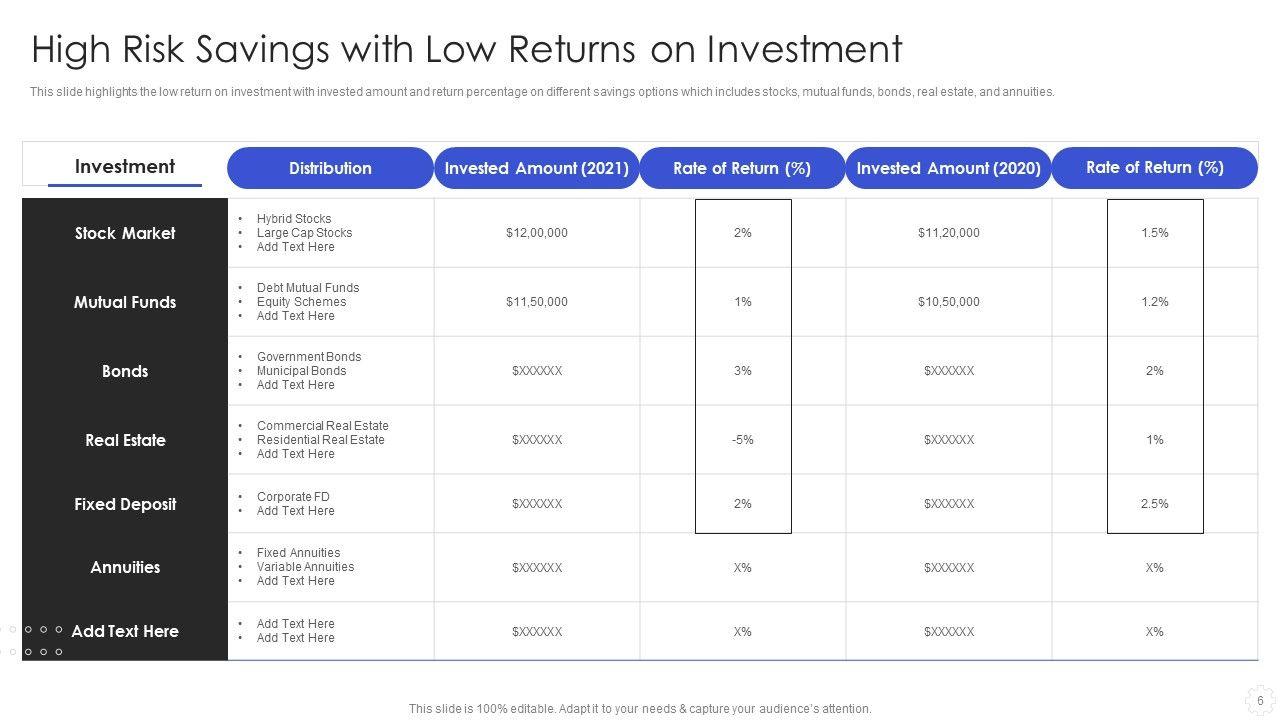Image resolution: width=1280 pixels, height=720 pixels.
Task: Select the Invested Amount (2021) header
Action: tap(536, 168)
